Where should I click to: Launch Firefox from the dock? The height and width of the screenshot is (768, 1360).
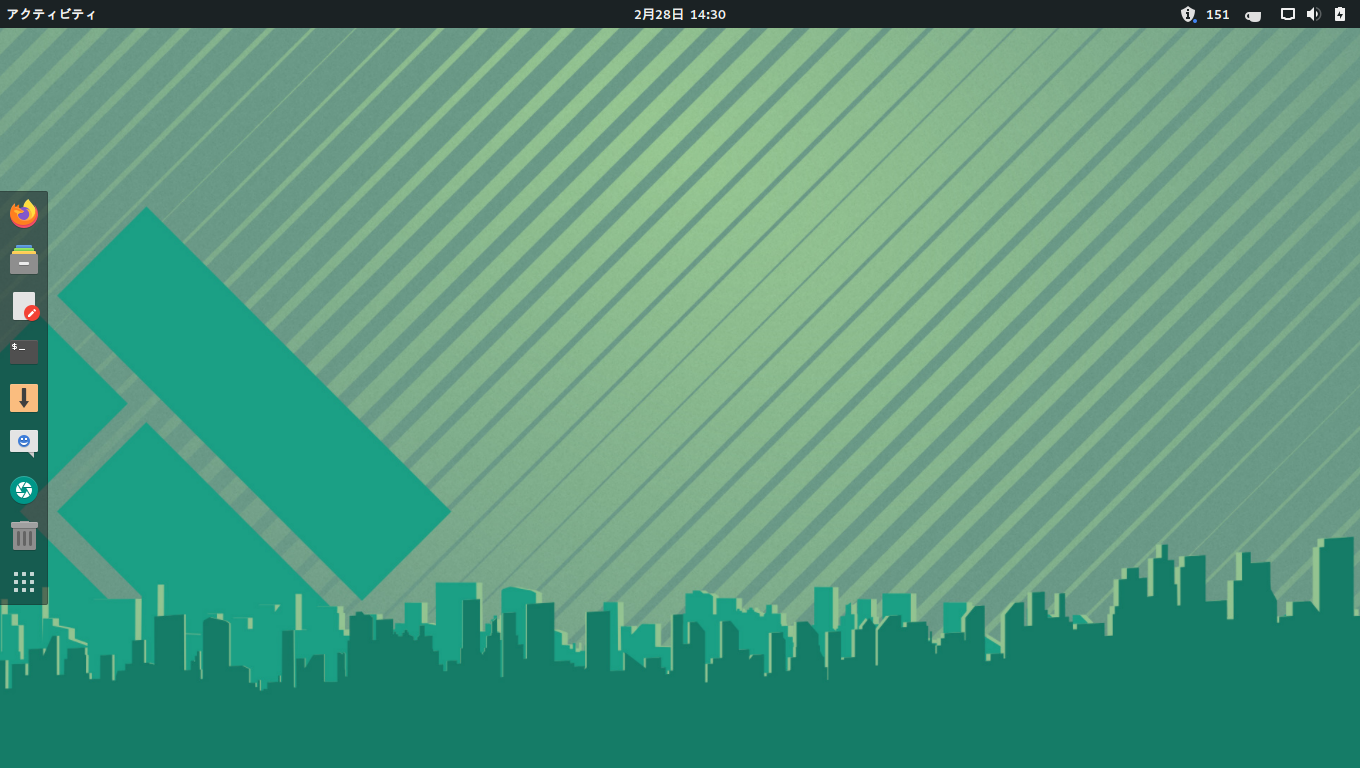click(24, 214)
